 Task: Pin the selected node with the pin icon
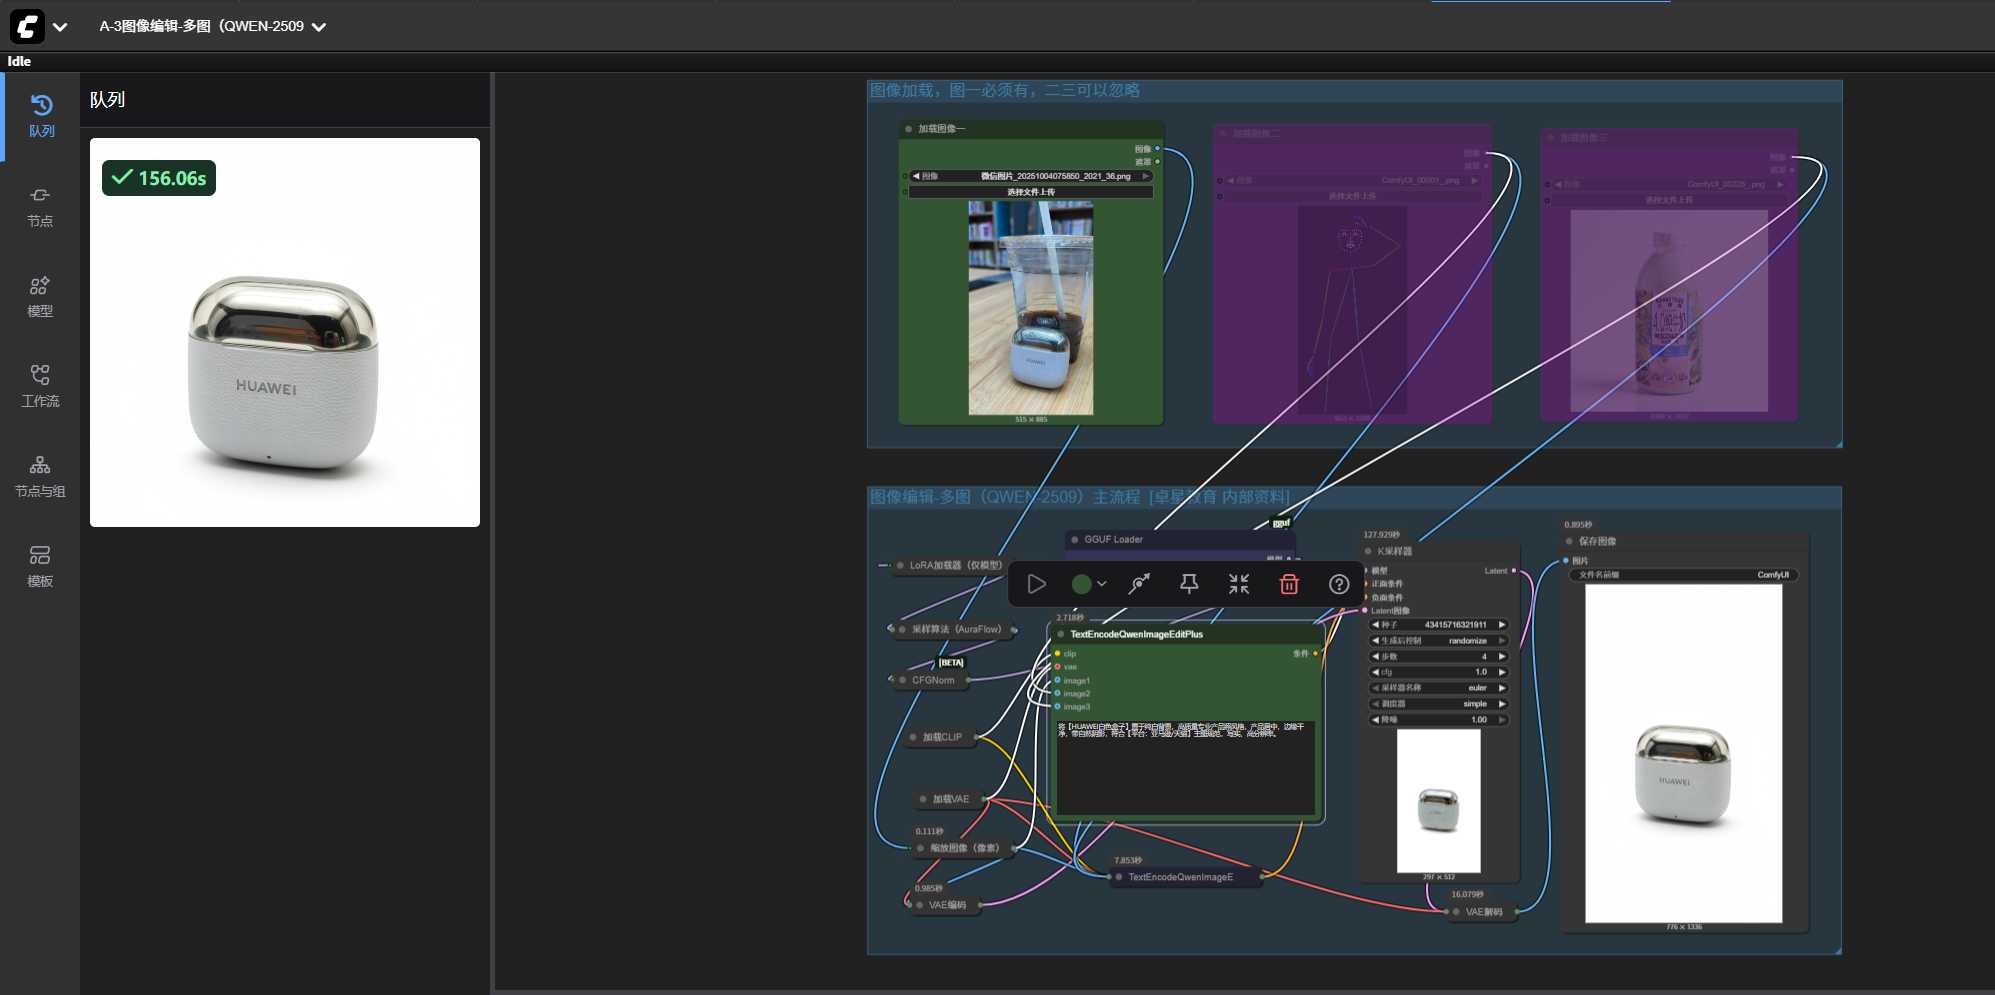(x=1189, y=584)
